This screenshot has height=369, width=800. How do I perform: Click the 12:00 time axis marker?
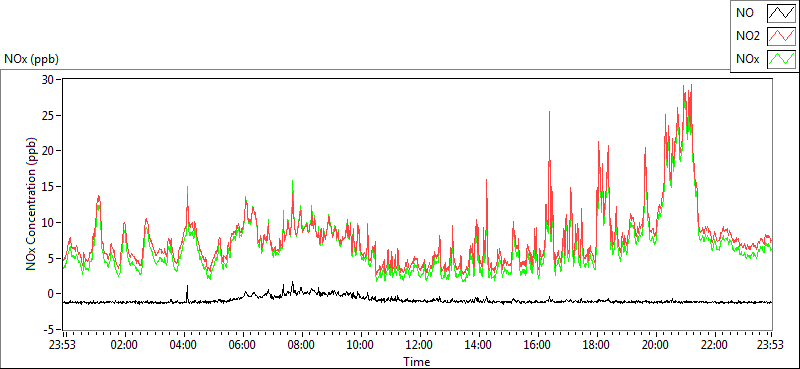click(x=419, y=344)
